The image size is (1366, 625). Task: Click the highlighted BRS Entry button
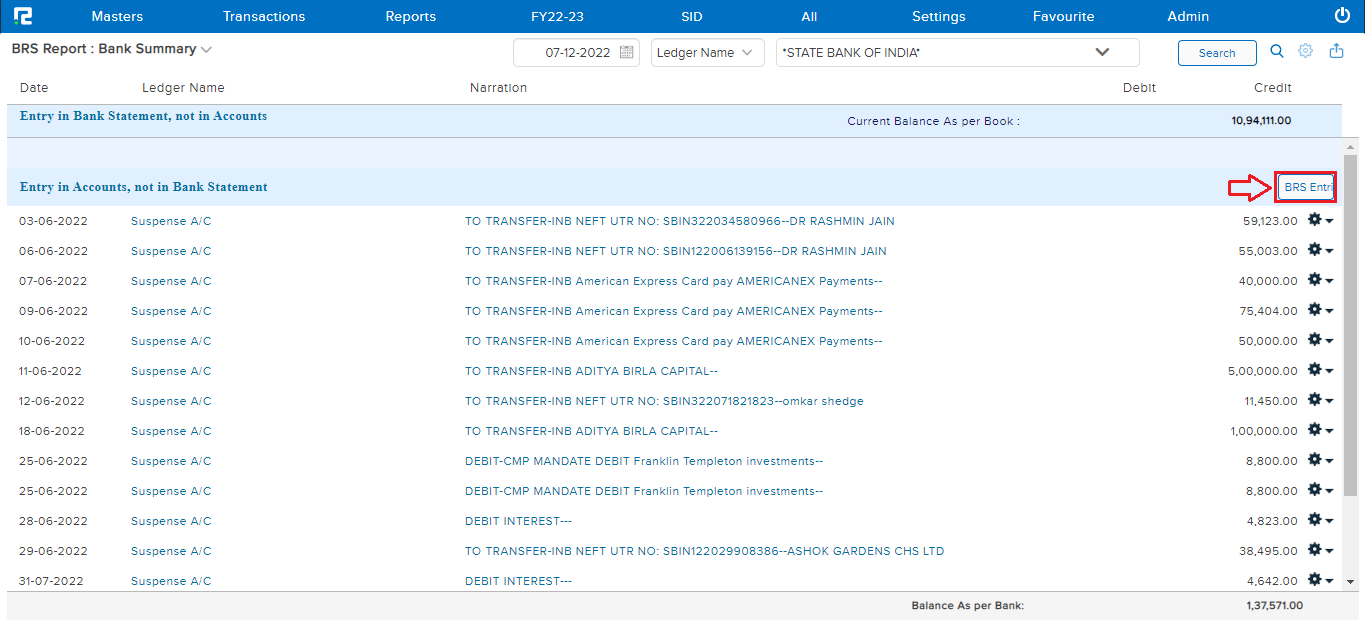(1305, 187)
